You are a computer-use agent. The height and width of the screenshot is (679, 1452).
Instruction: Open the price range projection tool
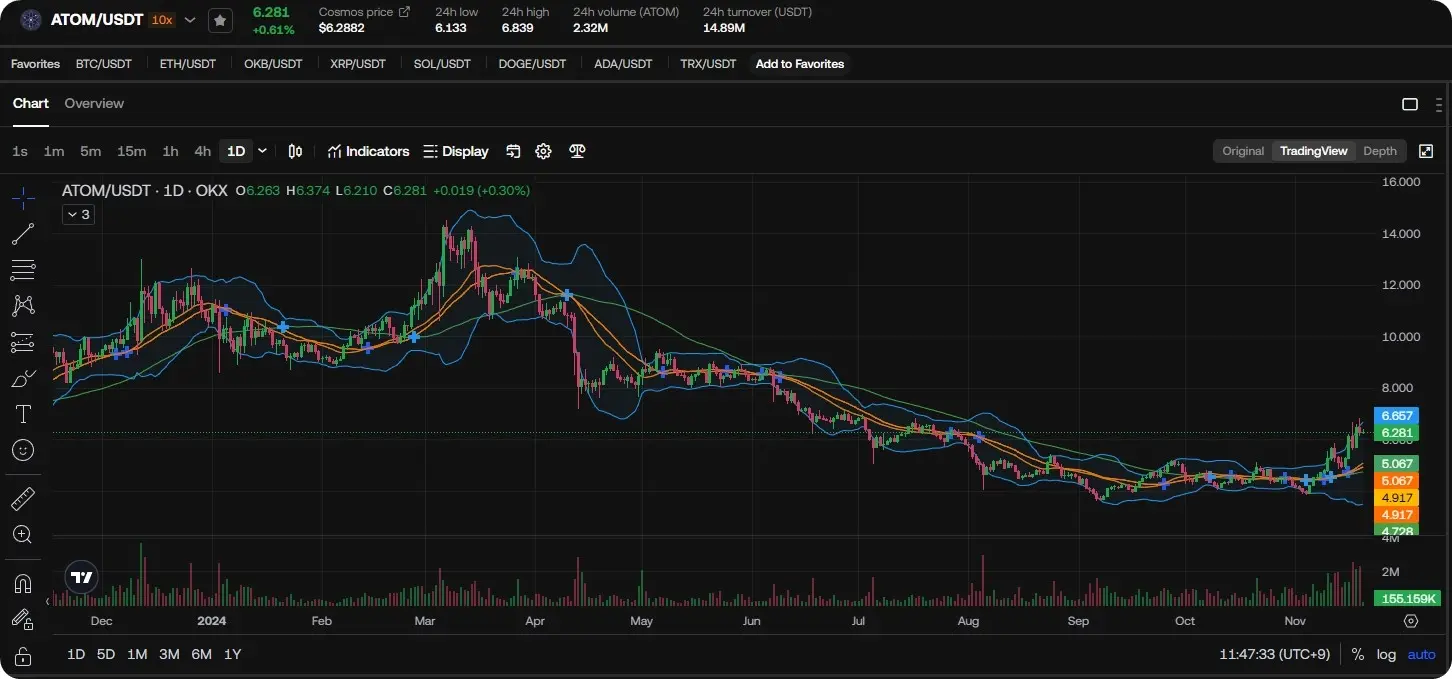click(23, 343)
